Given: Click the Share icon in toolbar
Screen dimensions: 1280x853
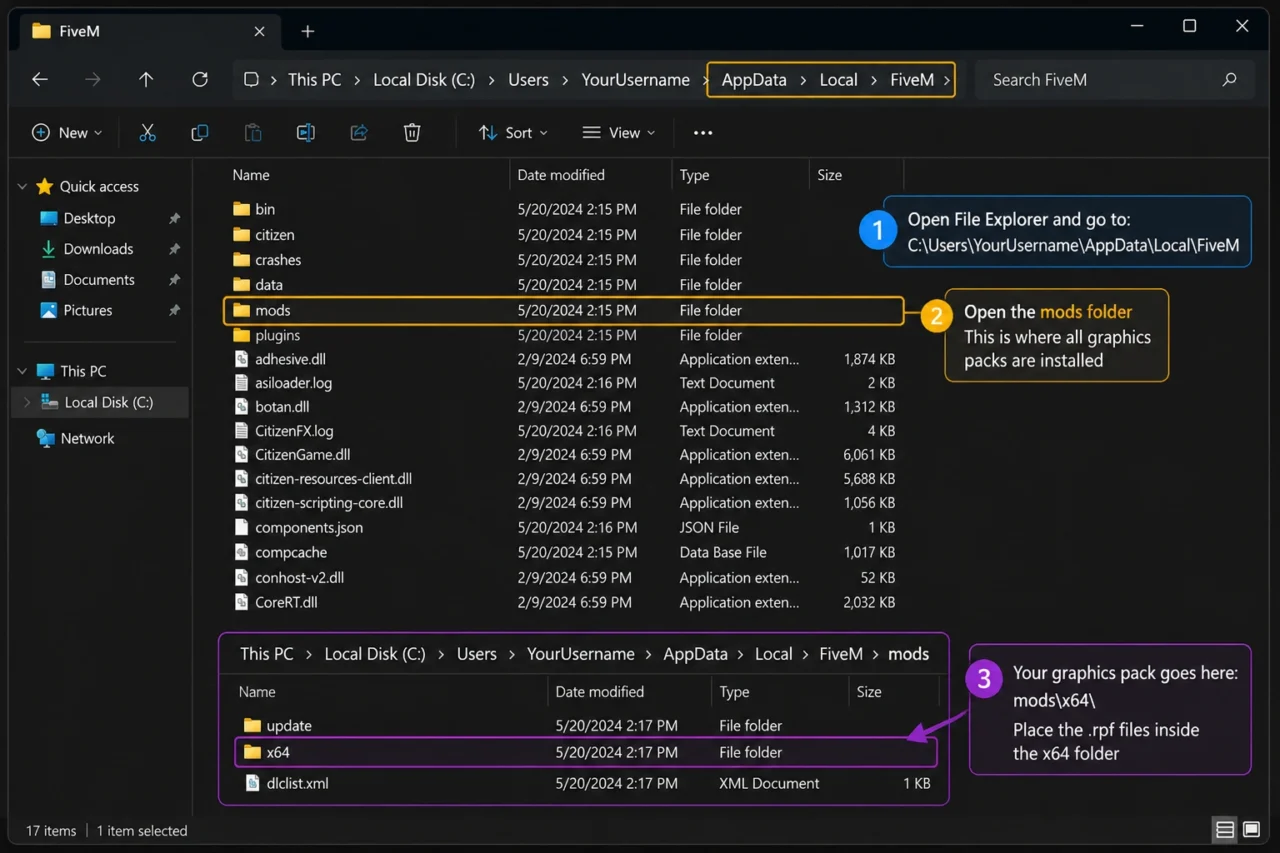Looking at the screenshot, I should coord(359,133).
